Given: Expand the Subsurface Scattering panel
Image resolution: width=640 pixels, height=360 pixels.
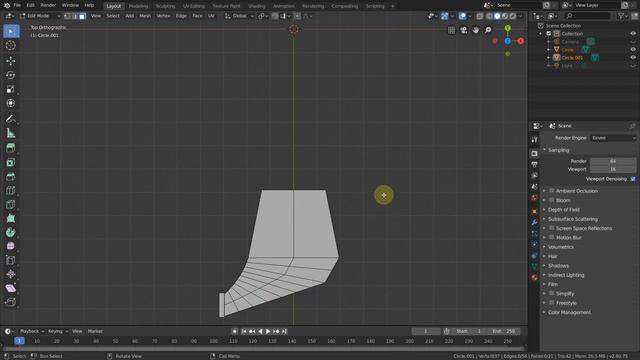Looking at the screenshot, I should tap(572, 219).
